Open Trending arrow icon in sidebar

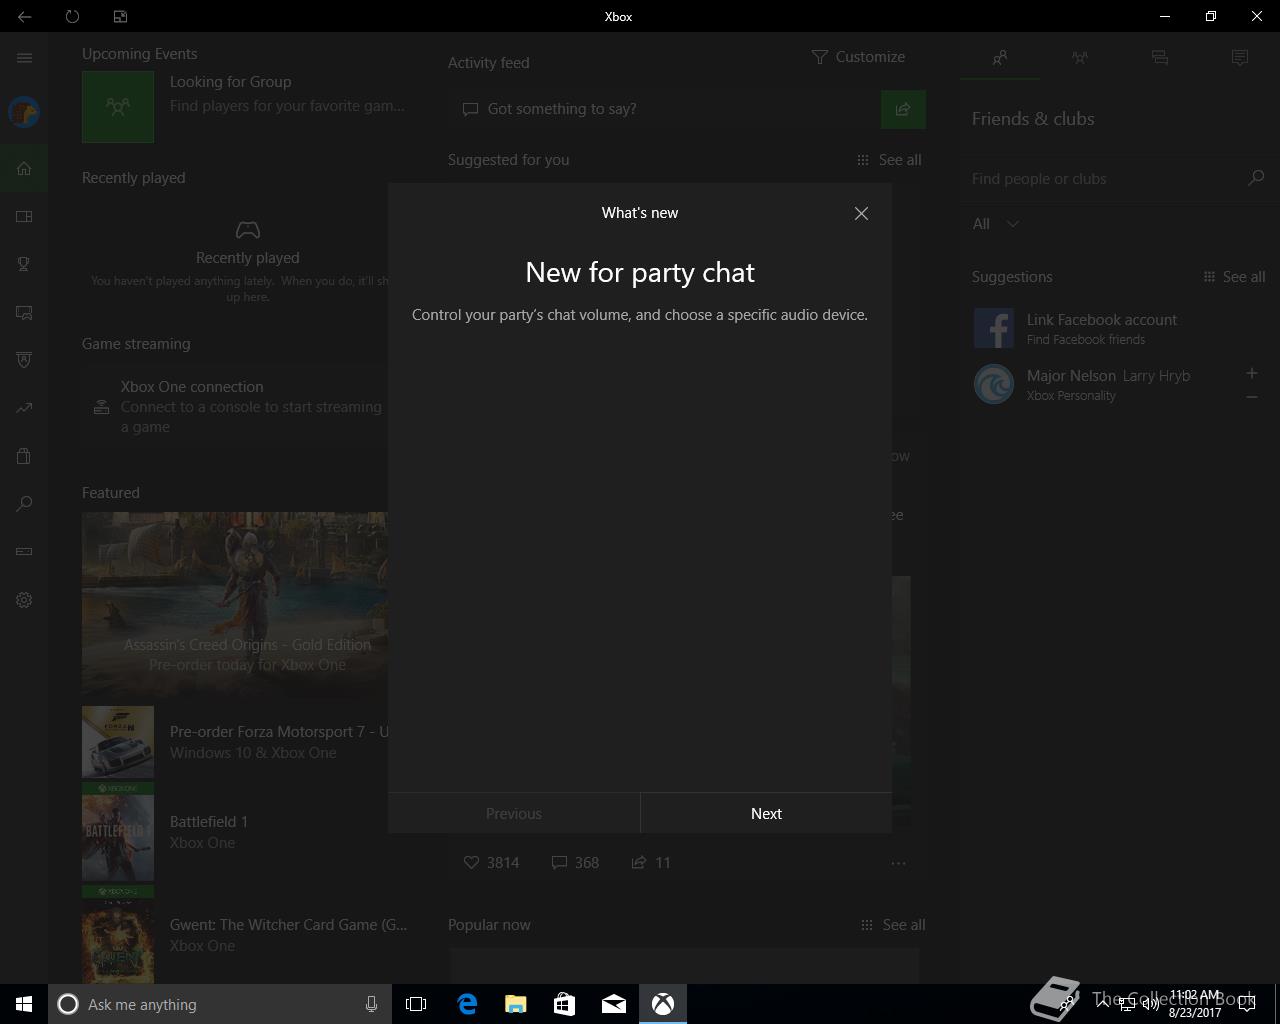tap(24, 408)
